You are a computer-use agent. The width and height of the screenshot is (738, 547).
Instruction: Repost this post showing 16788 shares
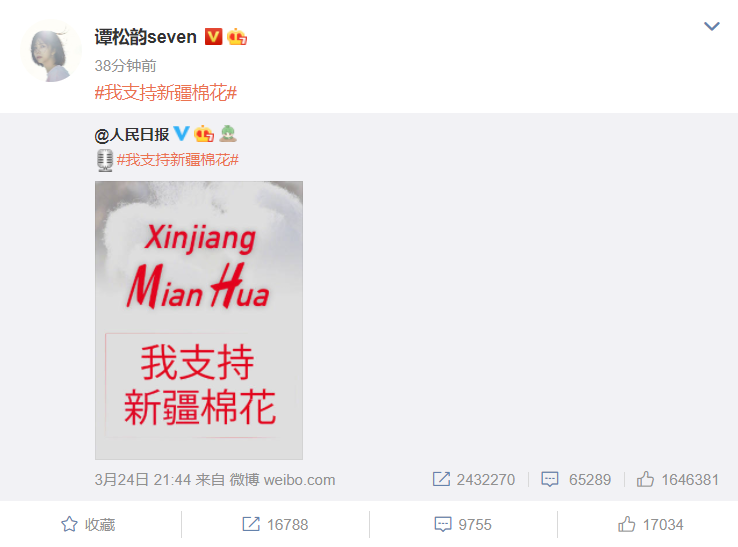coord(275,524)
